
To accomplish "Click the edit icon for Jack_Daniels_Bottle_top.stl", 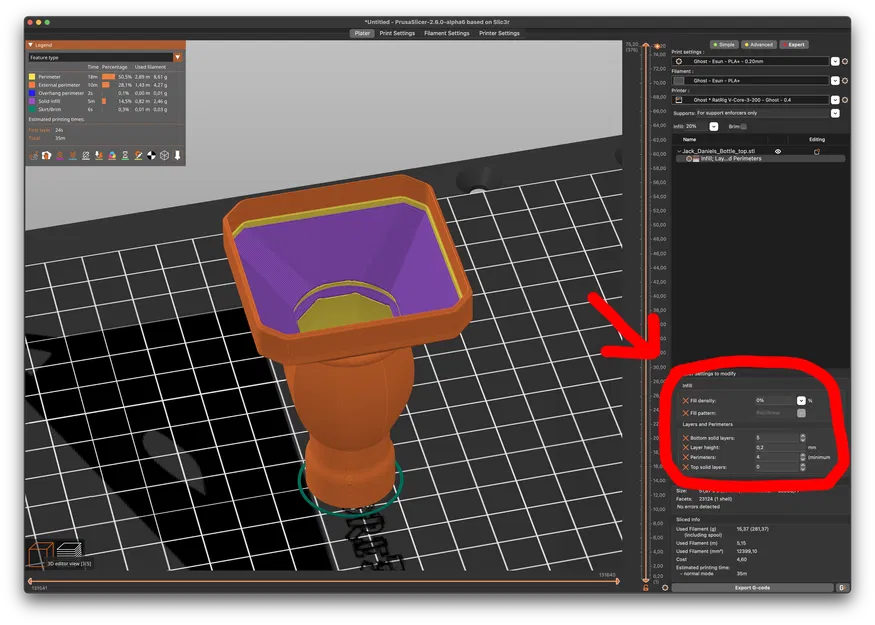I will 816,152.
